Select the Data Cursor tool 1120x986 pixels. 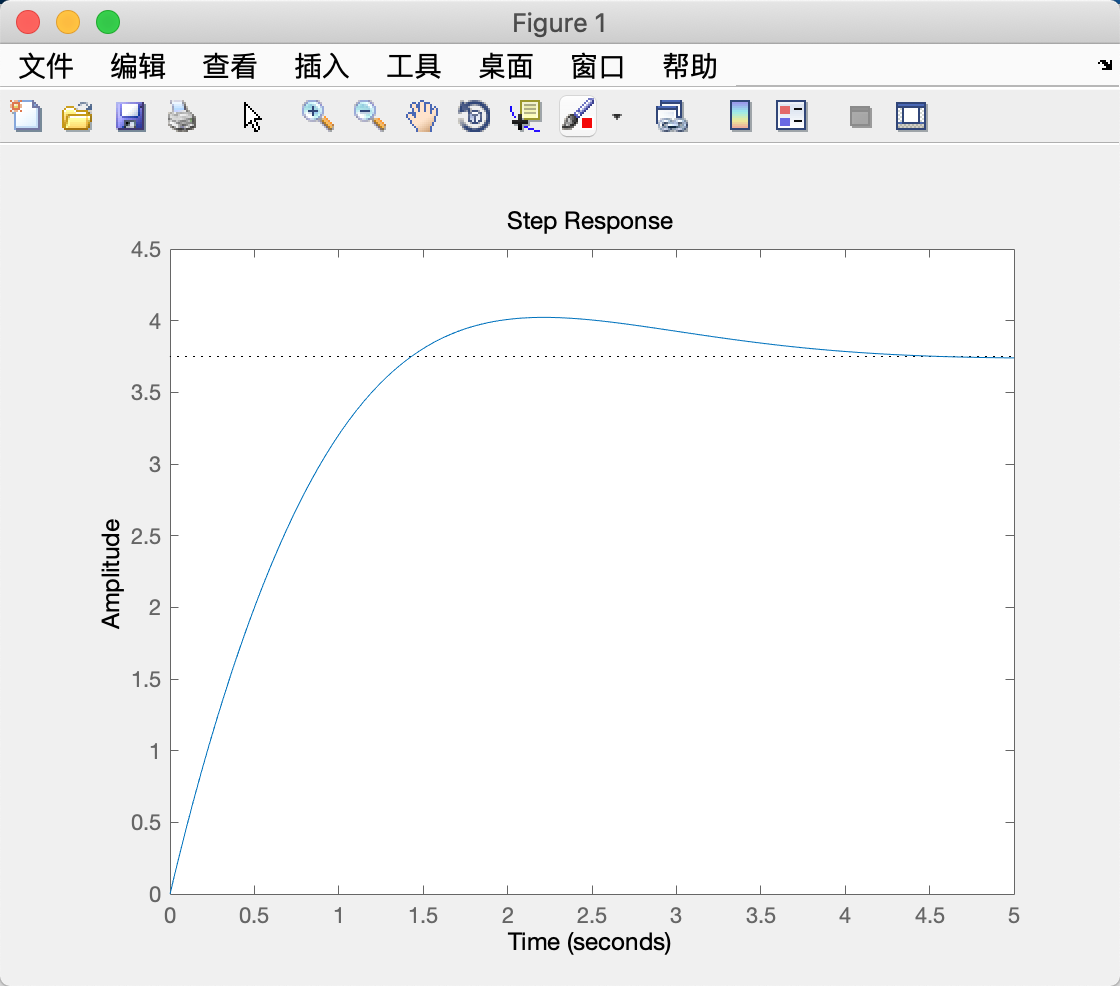point(524,116)
